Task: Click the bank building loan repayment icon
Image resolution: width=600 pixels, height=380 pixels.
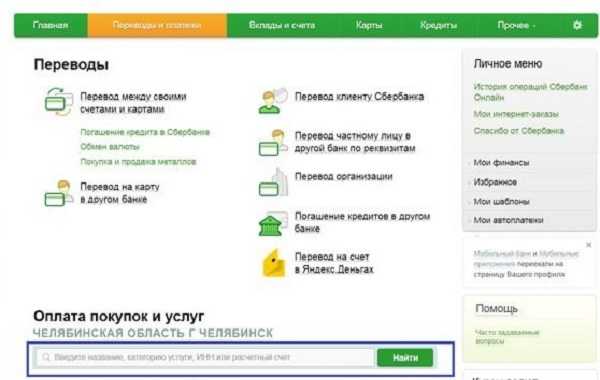Action: pyautogui.click(x=273, y=223)
